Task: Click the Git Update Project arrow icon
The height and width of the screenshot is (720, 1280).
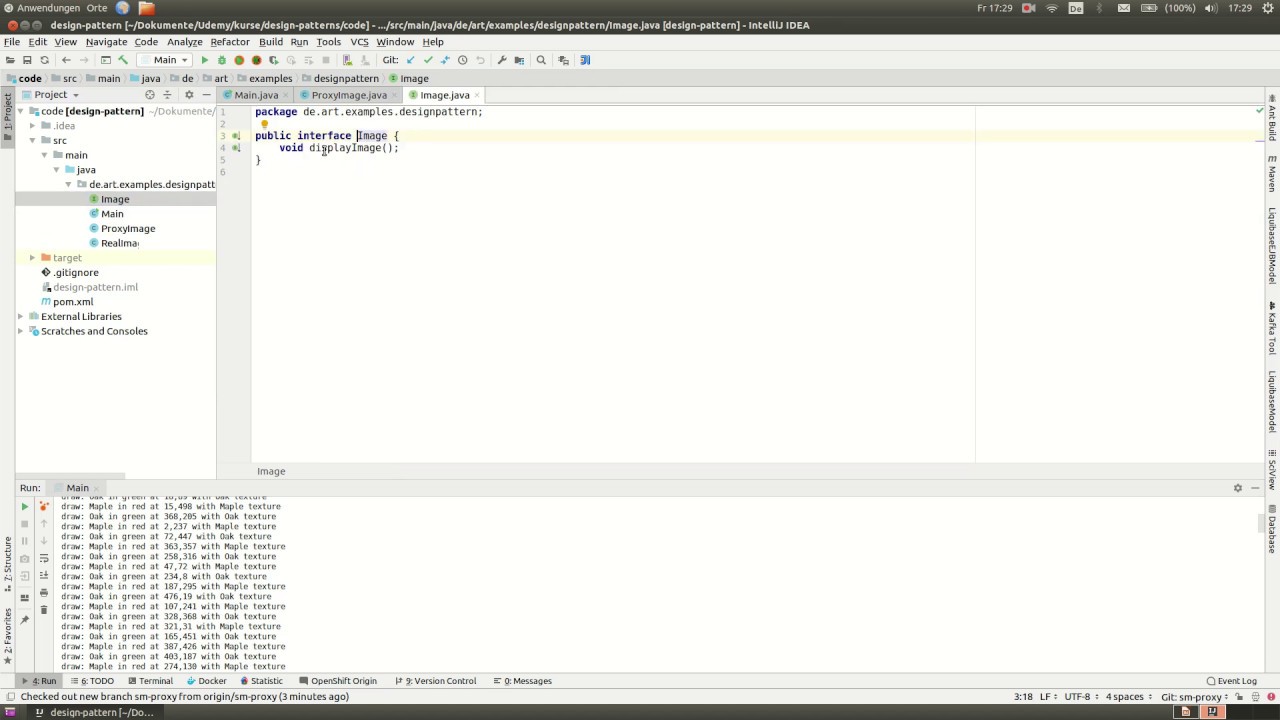Action: 410,60
